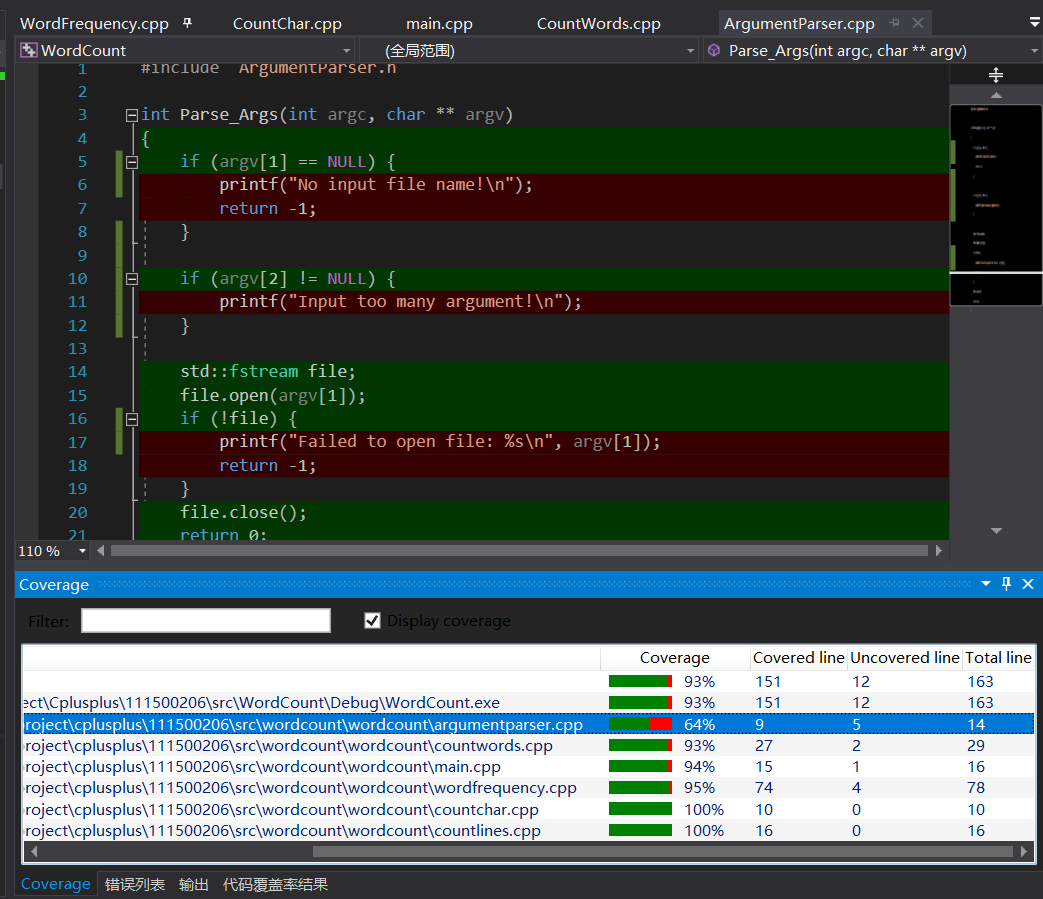The image size is (1043, 899).
Task: Toggle the Display coverage checkbox
Action: click(372, 620)
